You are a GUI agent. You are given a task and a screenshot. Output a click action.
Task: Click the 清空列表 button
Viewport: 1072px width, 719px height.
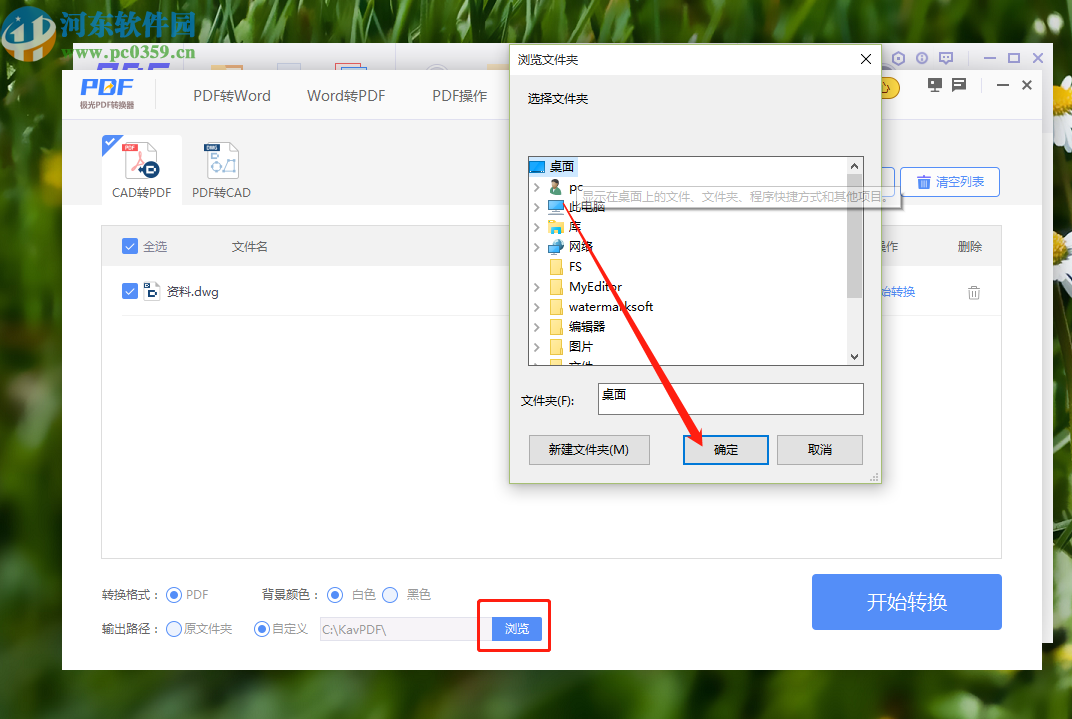point(950,182)
